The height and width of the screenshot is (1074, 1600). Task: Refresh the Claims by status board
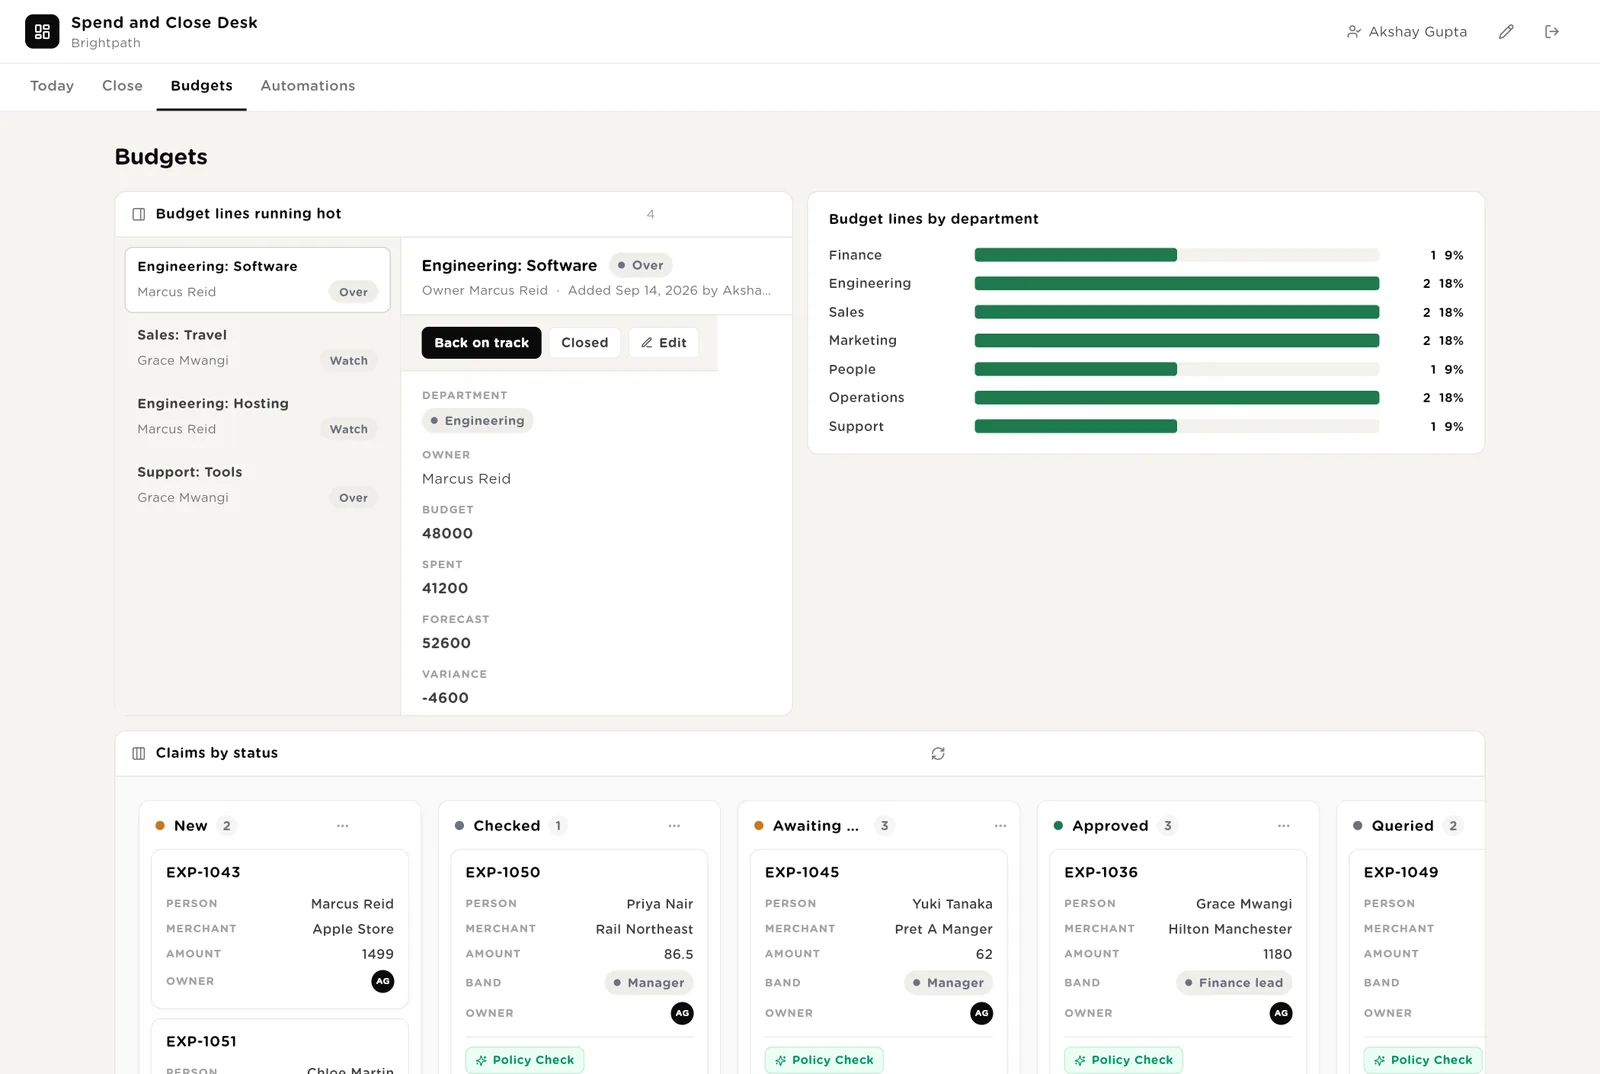pyautogui.click(x=938, y=753)
